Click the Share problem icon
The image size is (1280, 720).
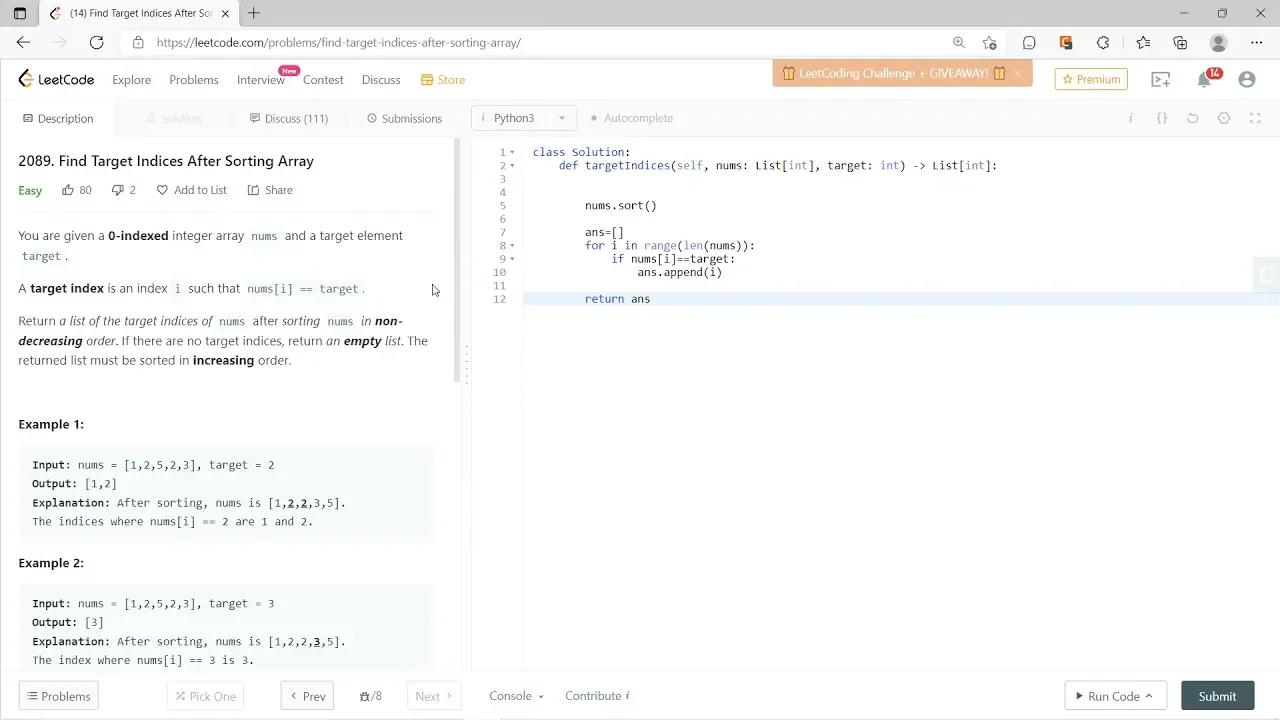[253, 190]
